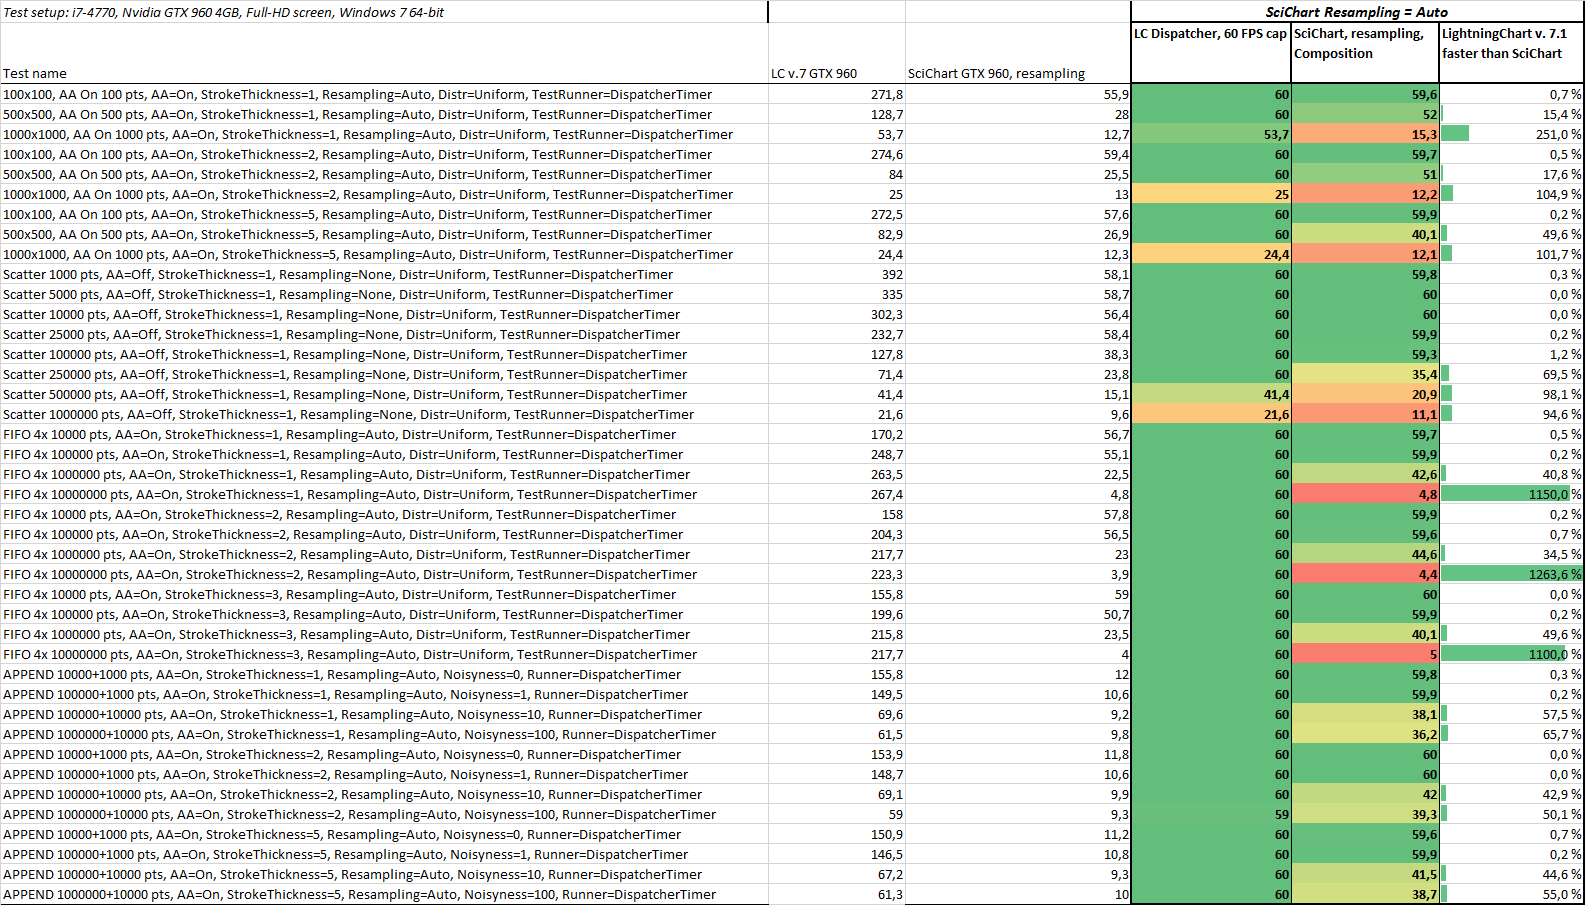Select the orange cell with value 21,6
The image size is (1585, 905).
(1211, 414)
